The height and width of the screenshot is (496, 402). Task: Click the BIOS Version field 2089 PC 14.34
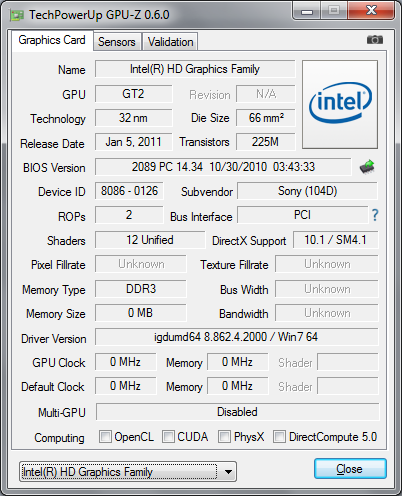coord(223,167)
